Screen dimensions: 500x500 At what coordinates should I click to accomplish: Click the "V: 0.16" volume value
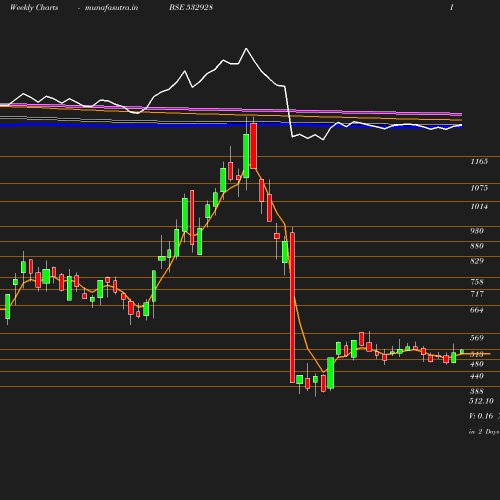(481, 416)
